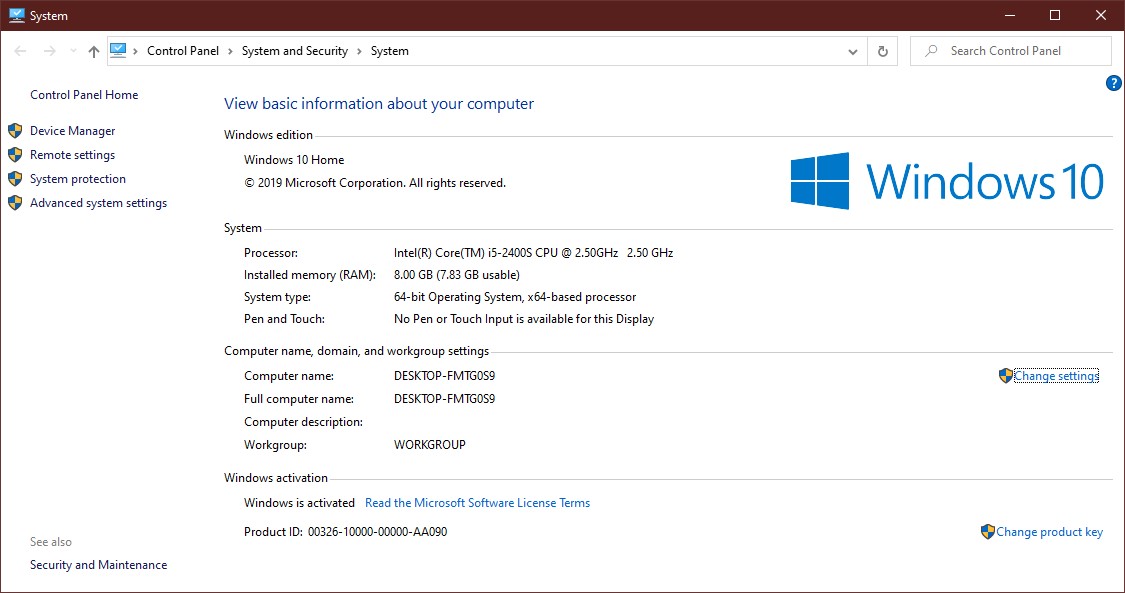This screenshot has width=1125, height=593.
Task: Click the blue Help question mark icon
Action: coord(1113,83)
